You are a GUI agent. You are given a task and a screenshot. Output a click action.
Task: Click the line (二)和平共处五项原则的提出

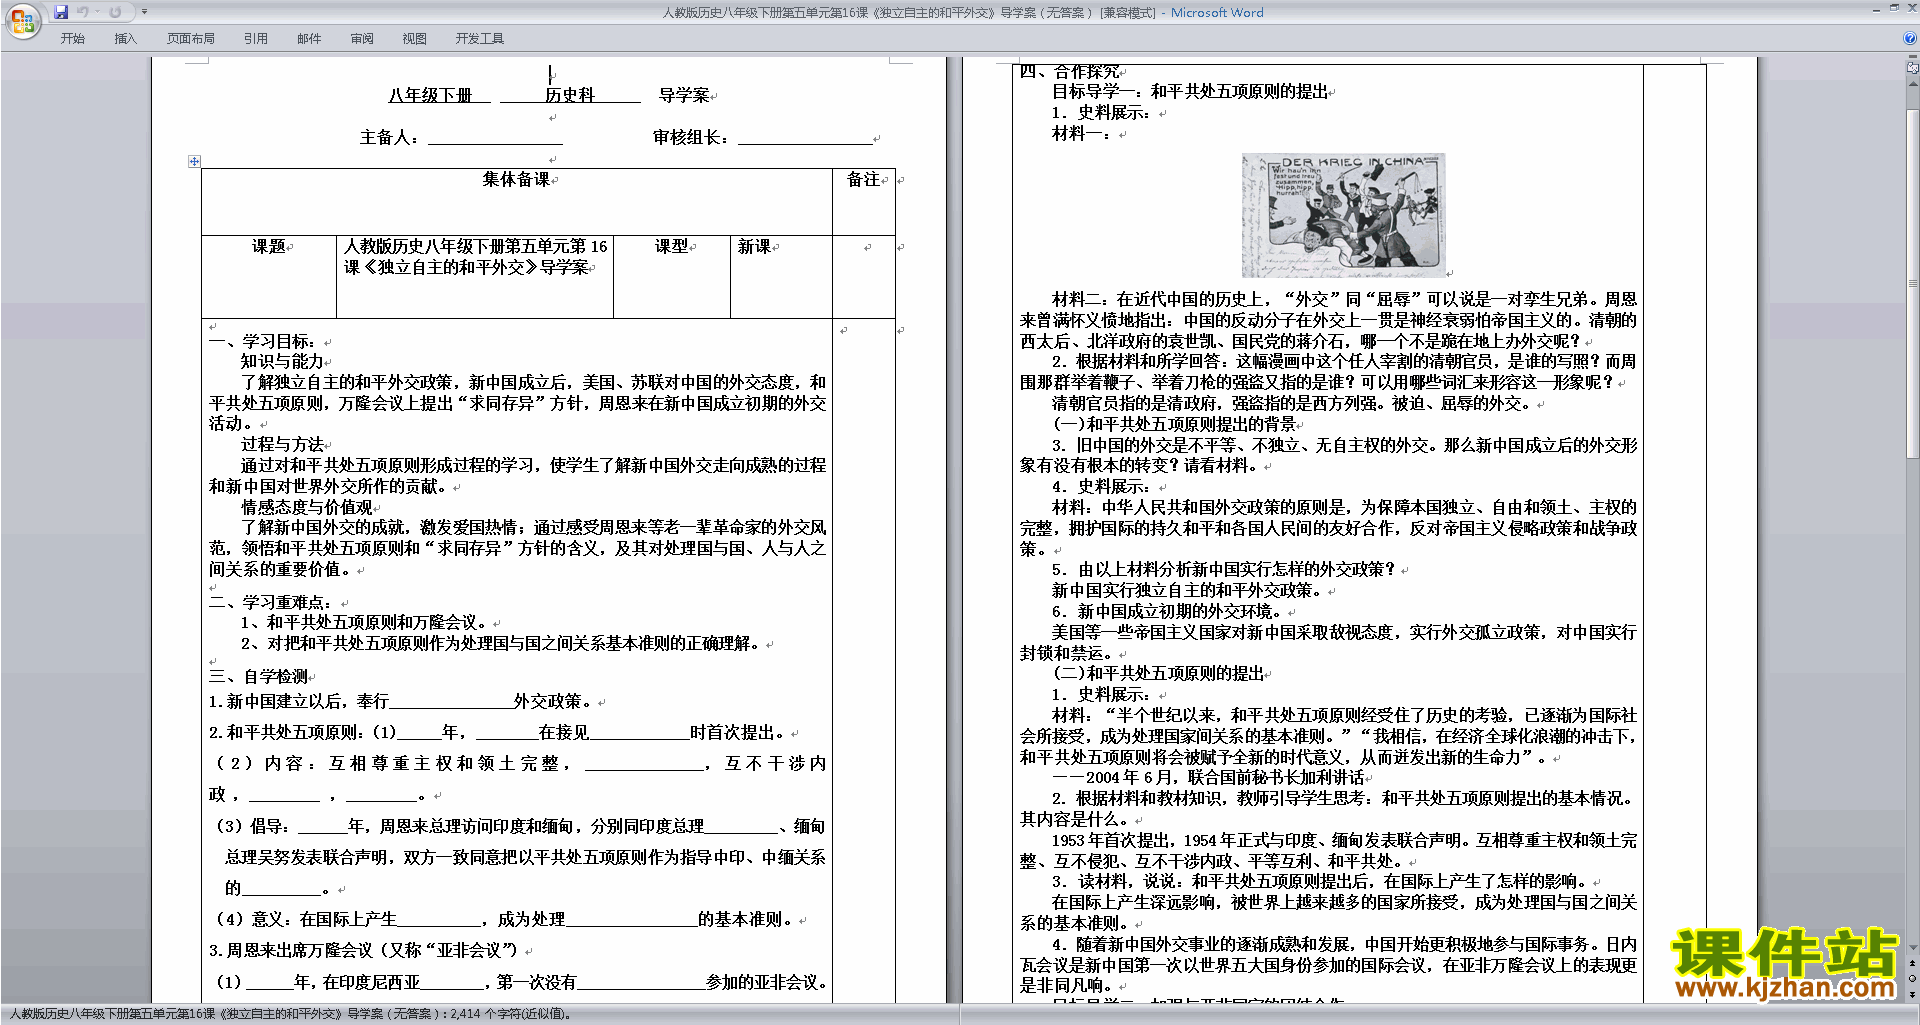[x=1159, y=673]
